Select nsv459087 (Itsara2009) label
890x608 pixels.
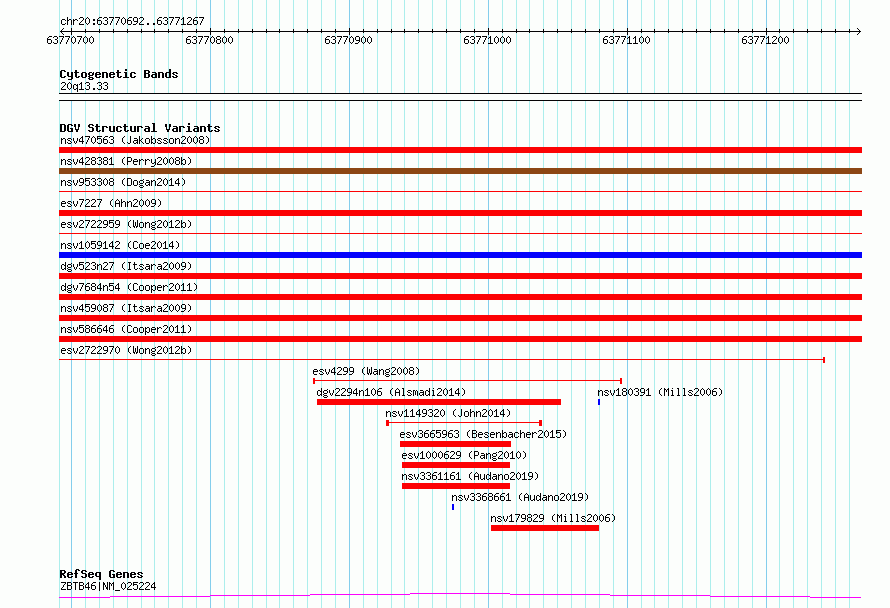(126, 308)
